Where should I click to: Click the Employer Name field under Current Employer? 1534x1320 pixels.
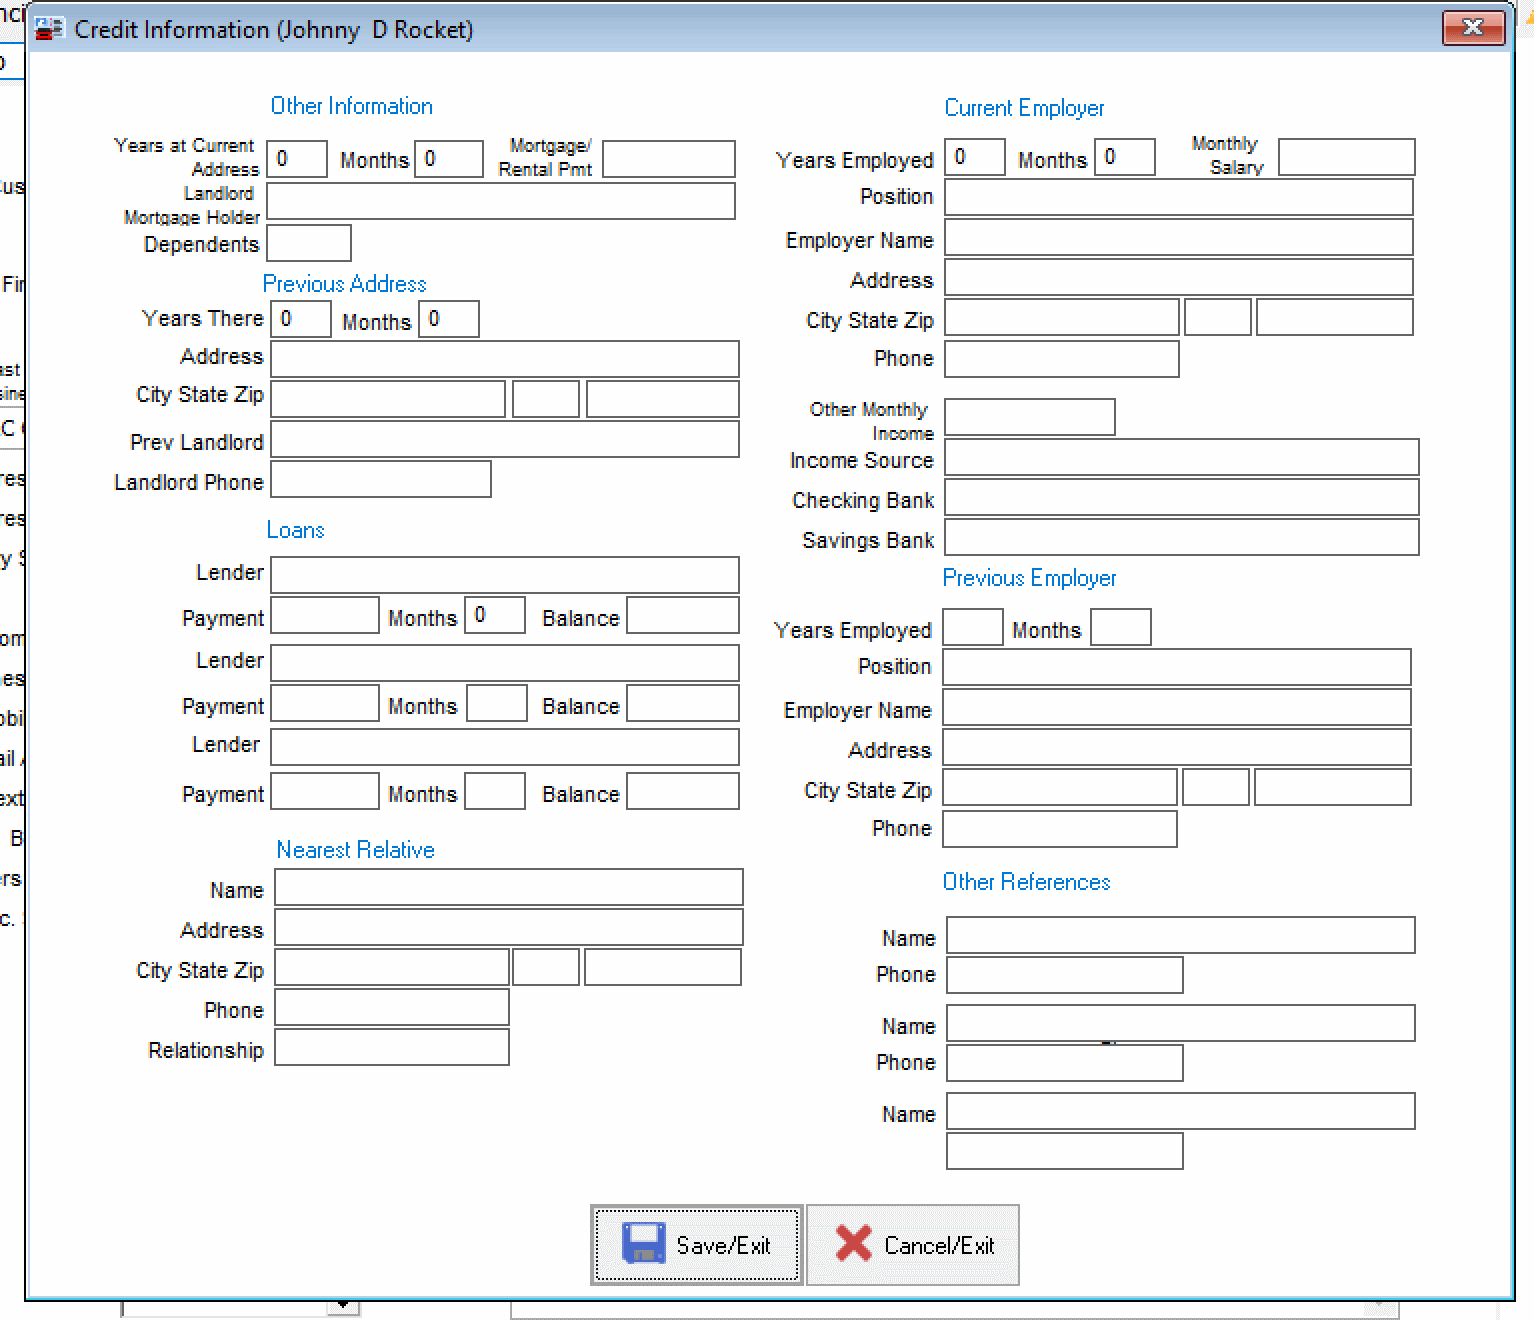[1178, 238]
